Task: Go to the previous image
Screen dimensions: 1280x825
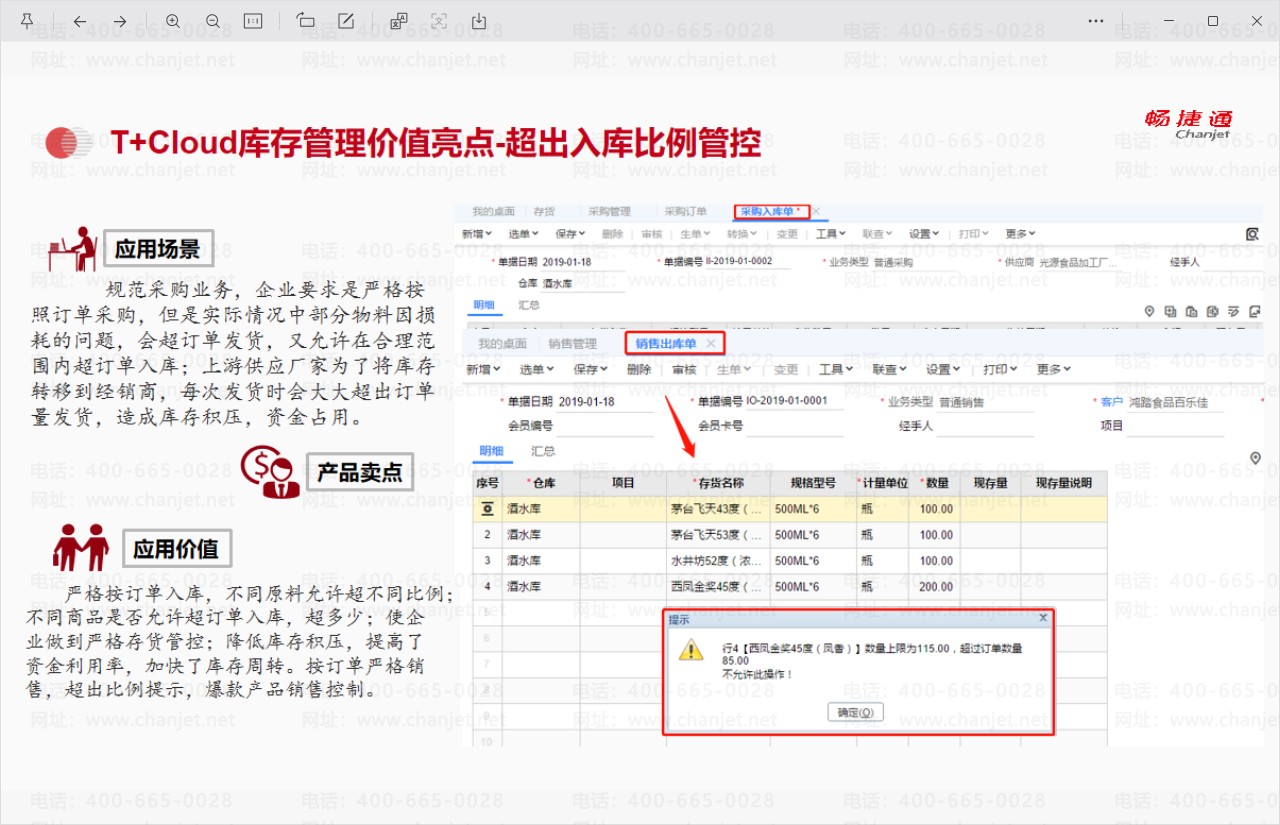Action: 80,21
